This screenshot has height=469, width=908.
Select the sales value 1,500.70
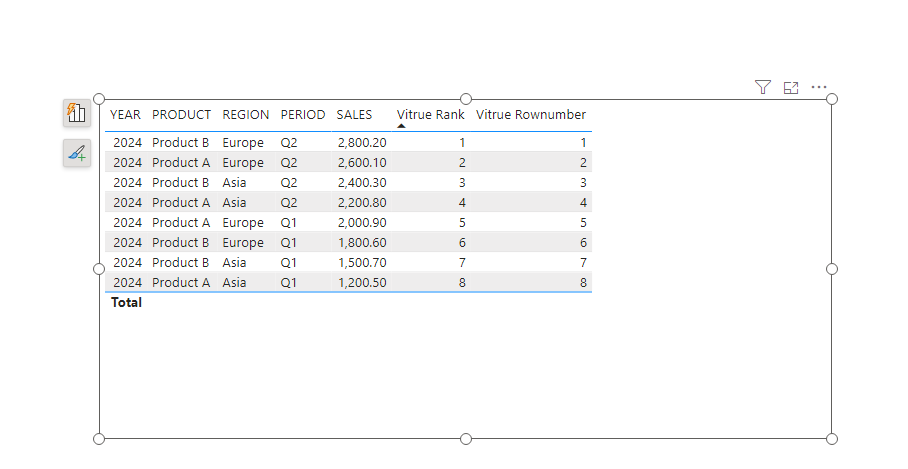(x=363, y=262)
